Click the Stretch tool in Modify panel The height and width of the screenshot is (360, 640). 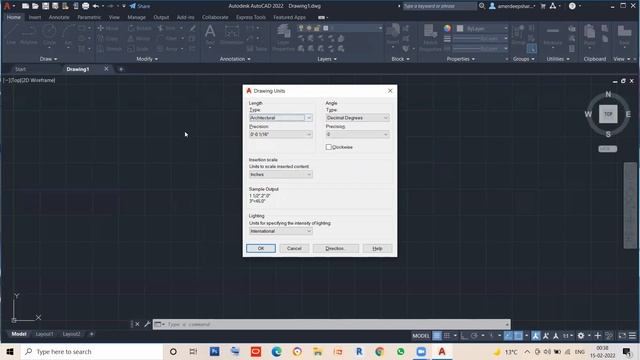point(109,49)
